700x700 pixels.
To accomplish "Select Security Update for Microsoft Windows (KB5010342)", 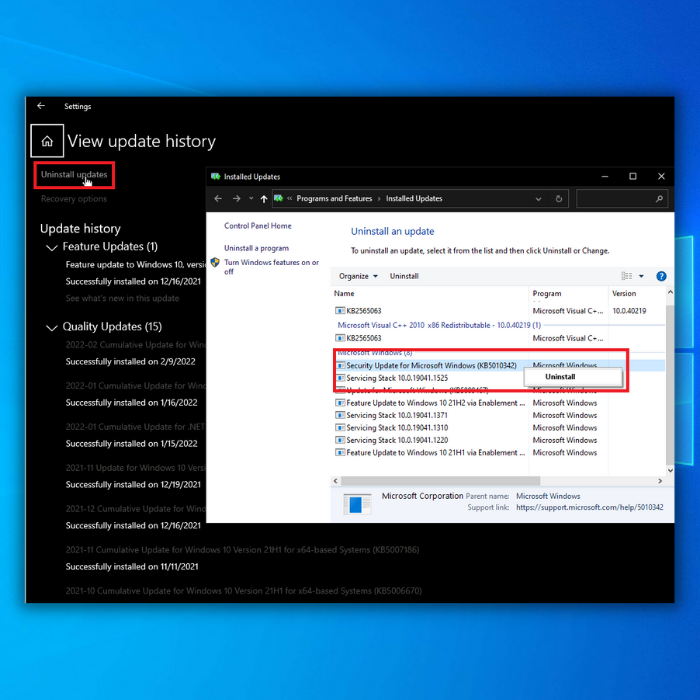I will pos(431,366).
